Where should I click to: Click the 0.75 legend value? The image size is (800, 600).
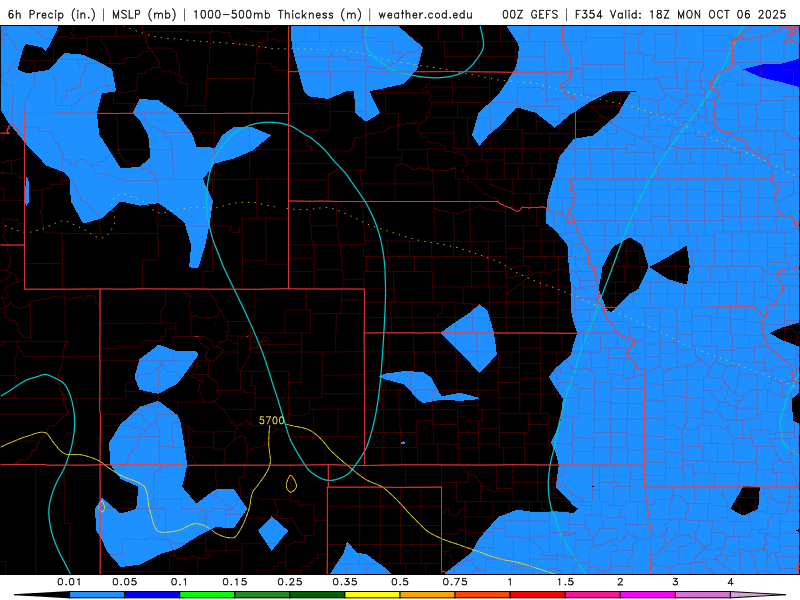tap(455, 582)
